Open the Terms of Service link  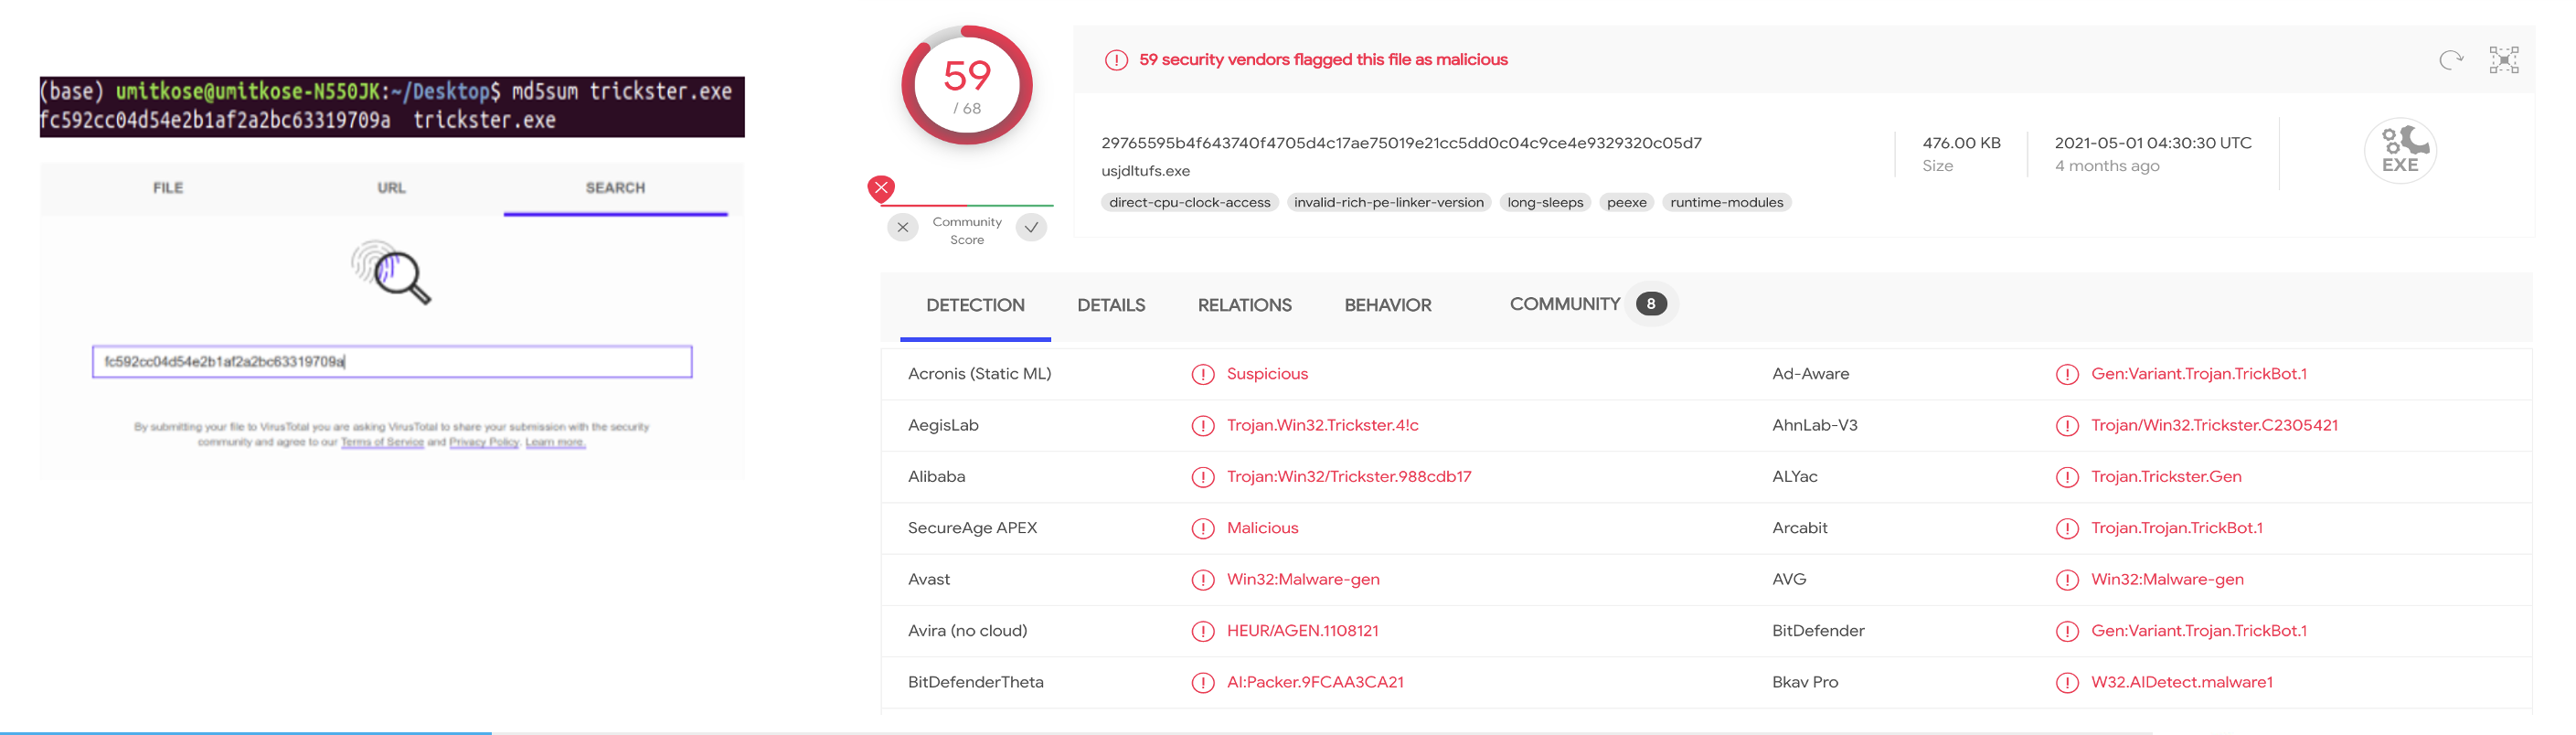(382, 442)
